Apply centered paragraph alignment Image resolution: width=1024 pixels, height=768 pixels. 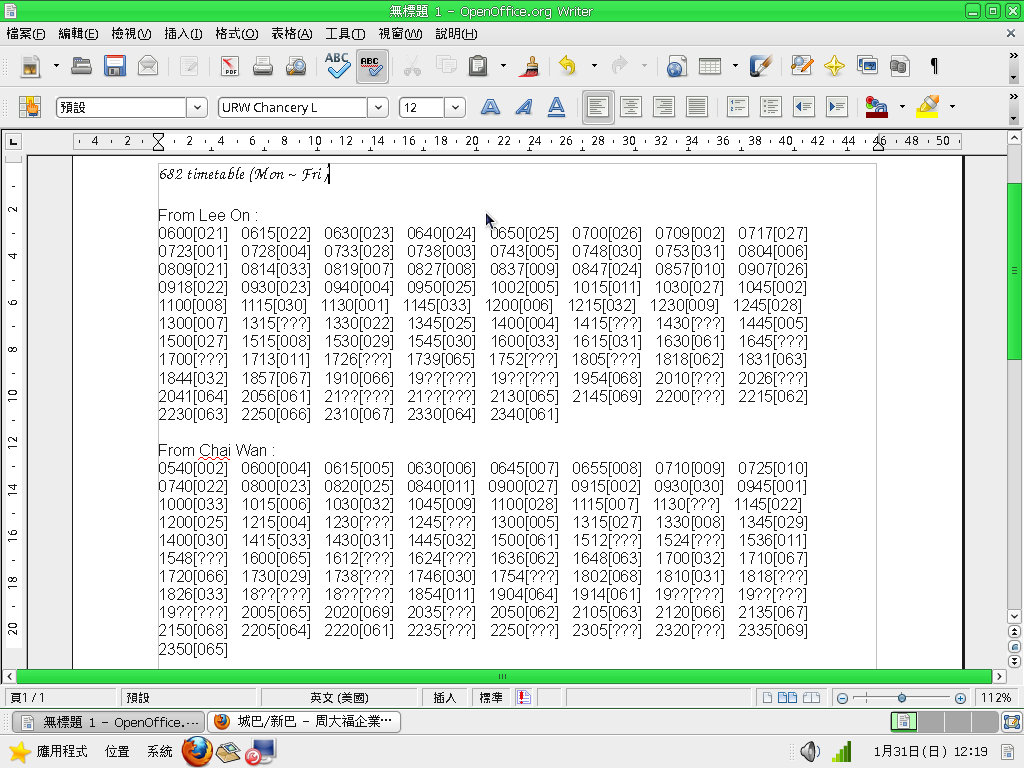click(630, 107)
